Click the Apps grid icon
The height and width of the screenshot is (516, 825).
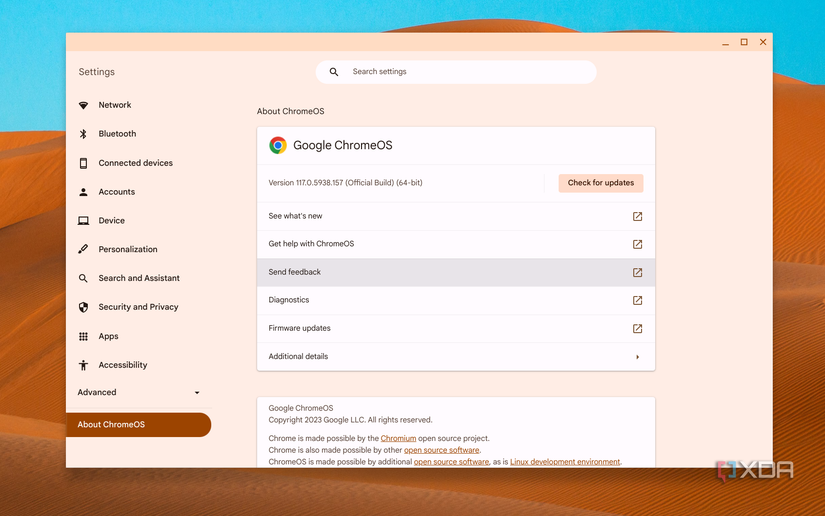click(83, 337)
